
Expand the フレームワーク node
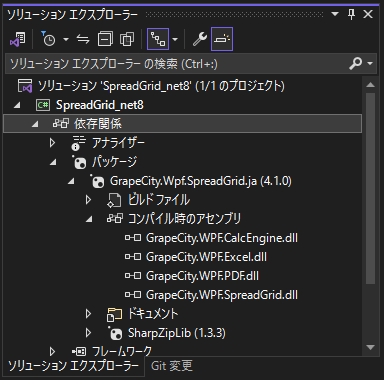pos(52,351)
